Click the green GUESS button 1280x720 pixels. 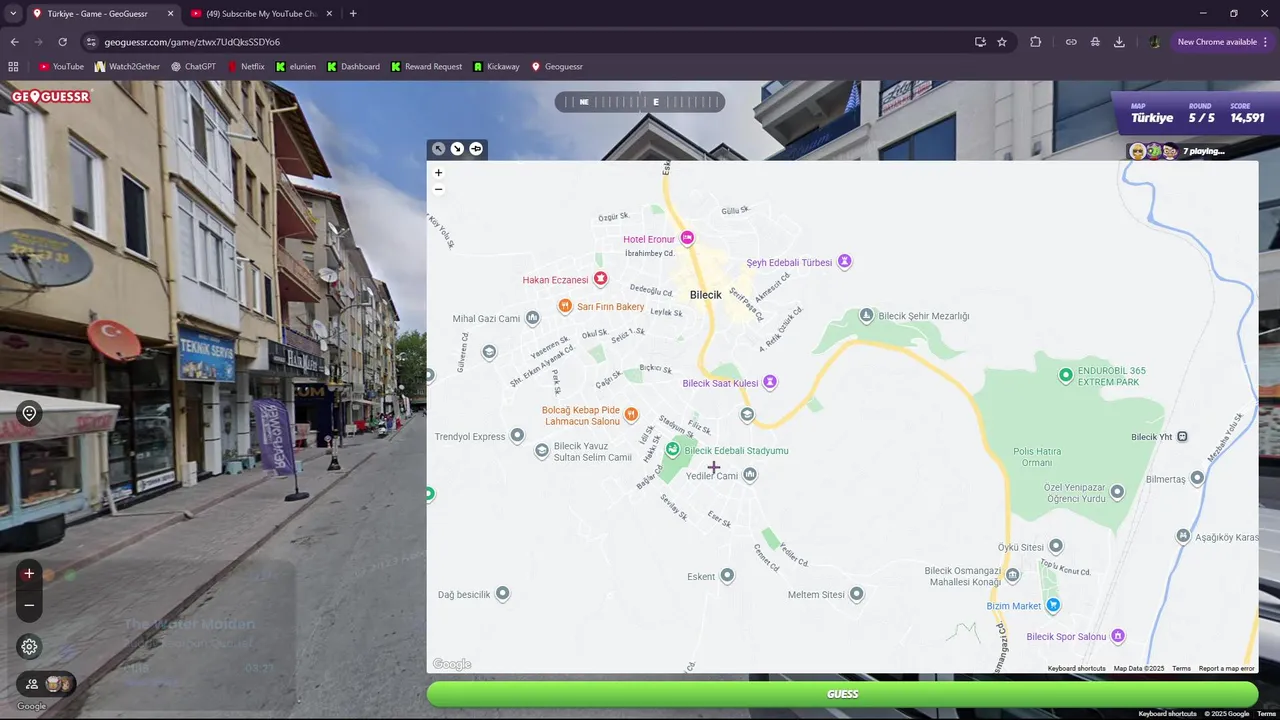(842, 694)
